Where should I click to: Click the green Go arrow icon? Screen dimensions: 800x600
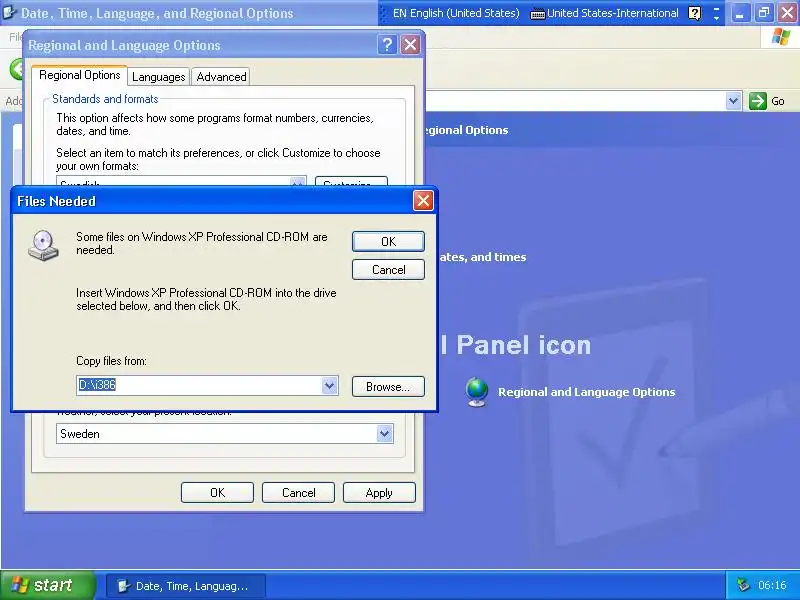coord(758,101)
